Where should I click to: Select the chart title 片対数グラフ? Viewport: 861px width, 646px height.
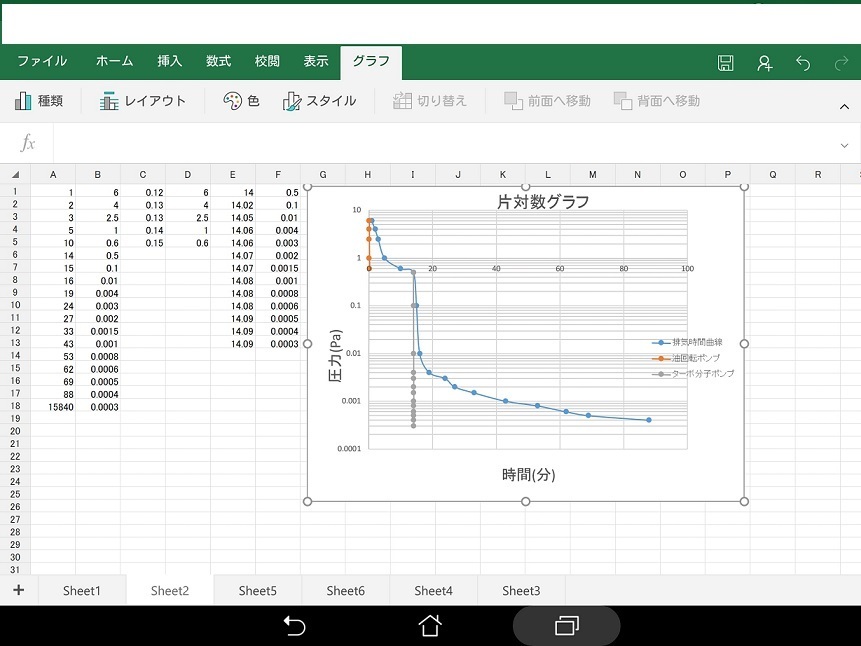coord(543,202)
